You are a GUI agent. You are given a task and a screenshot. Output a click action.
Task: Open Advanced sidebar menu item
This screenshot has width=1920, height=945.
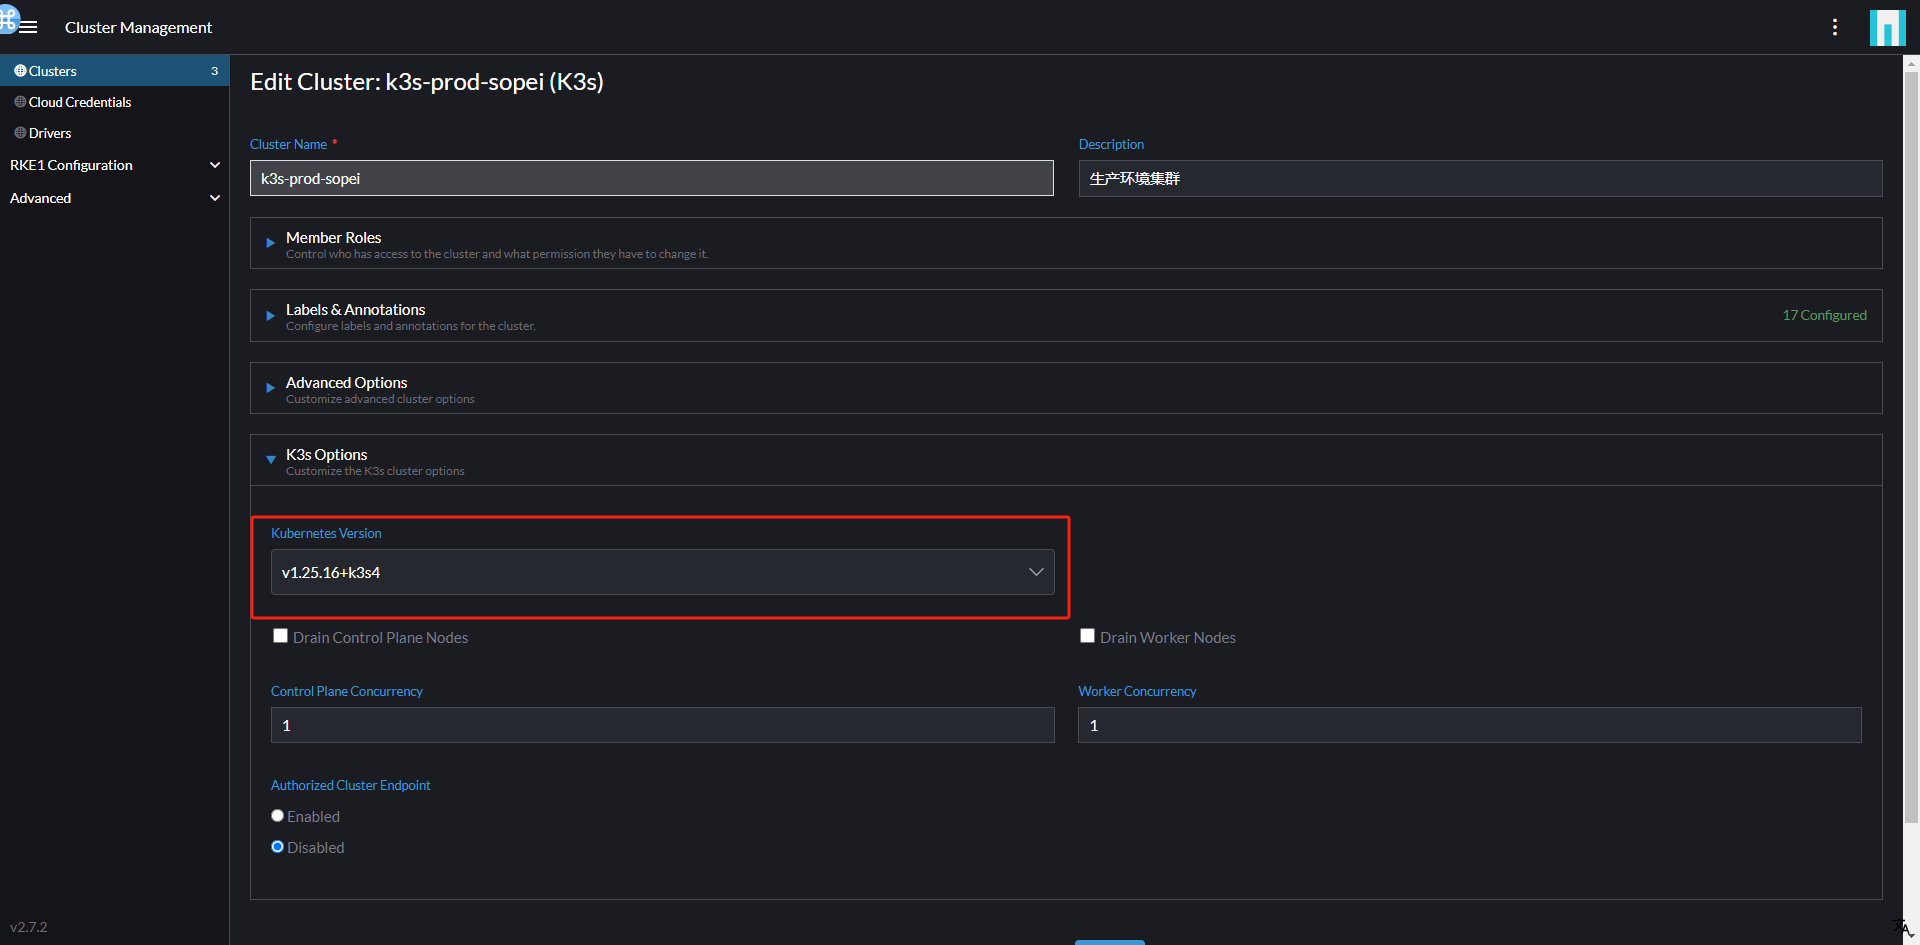pyautogui.click(x=40, y=198)
